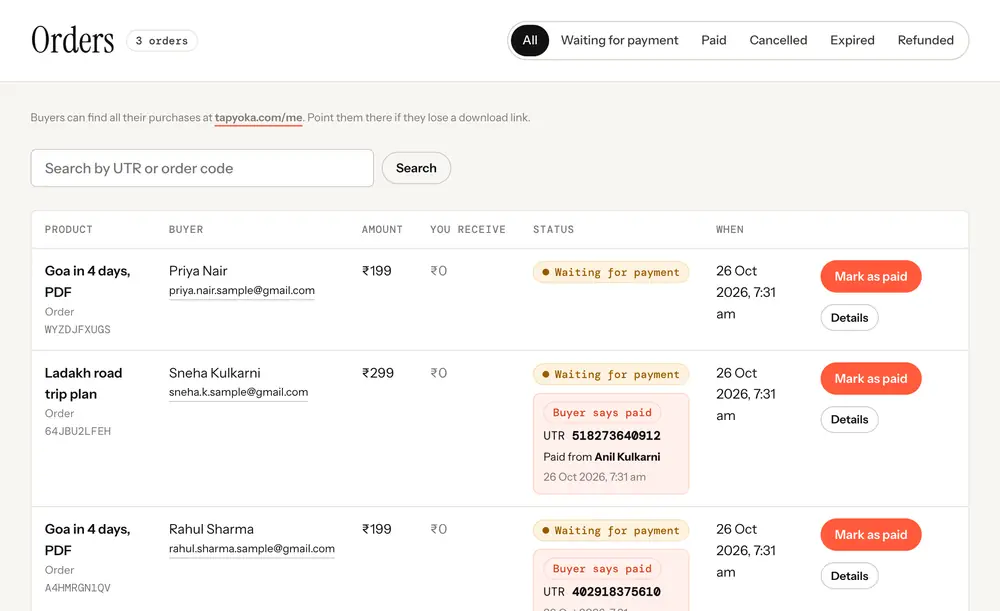Click the STATUS column header
The width and height of the screenshot is (1000, 611).
point(553,230)
